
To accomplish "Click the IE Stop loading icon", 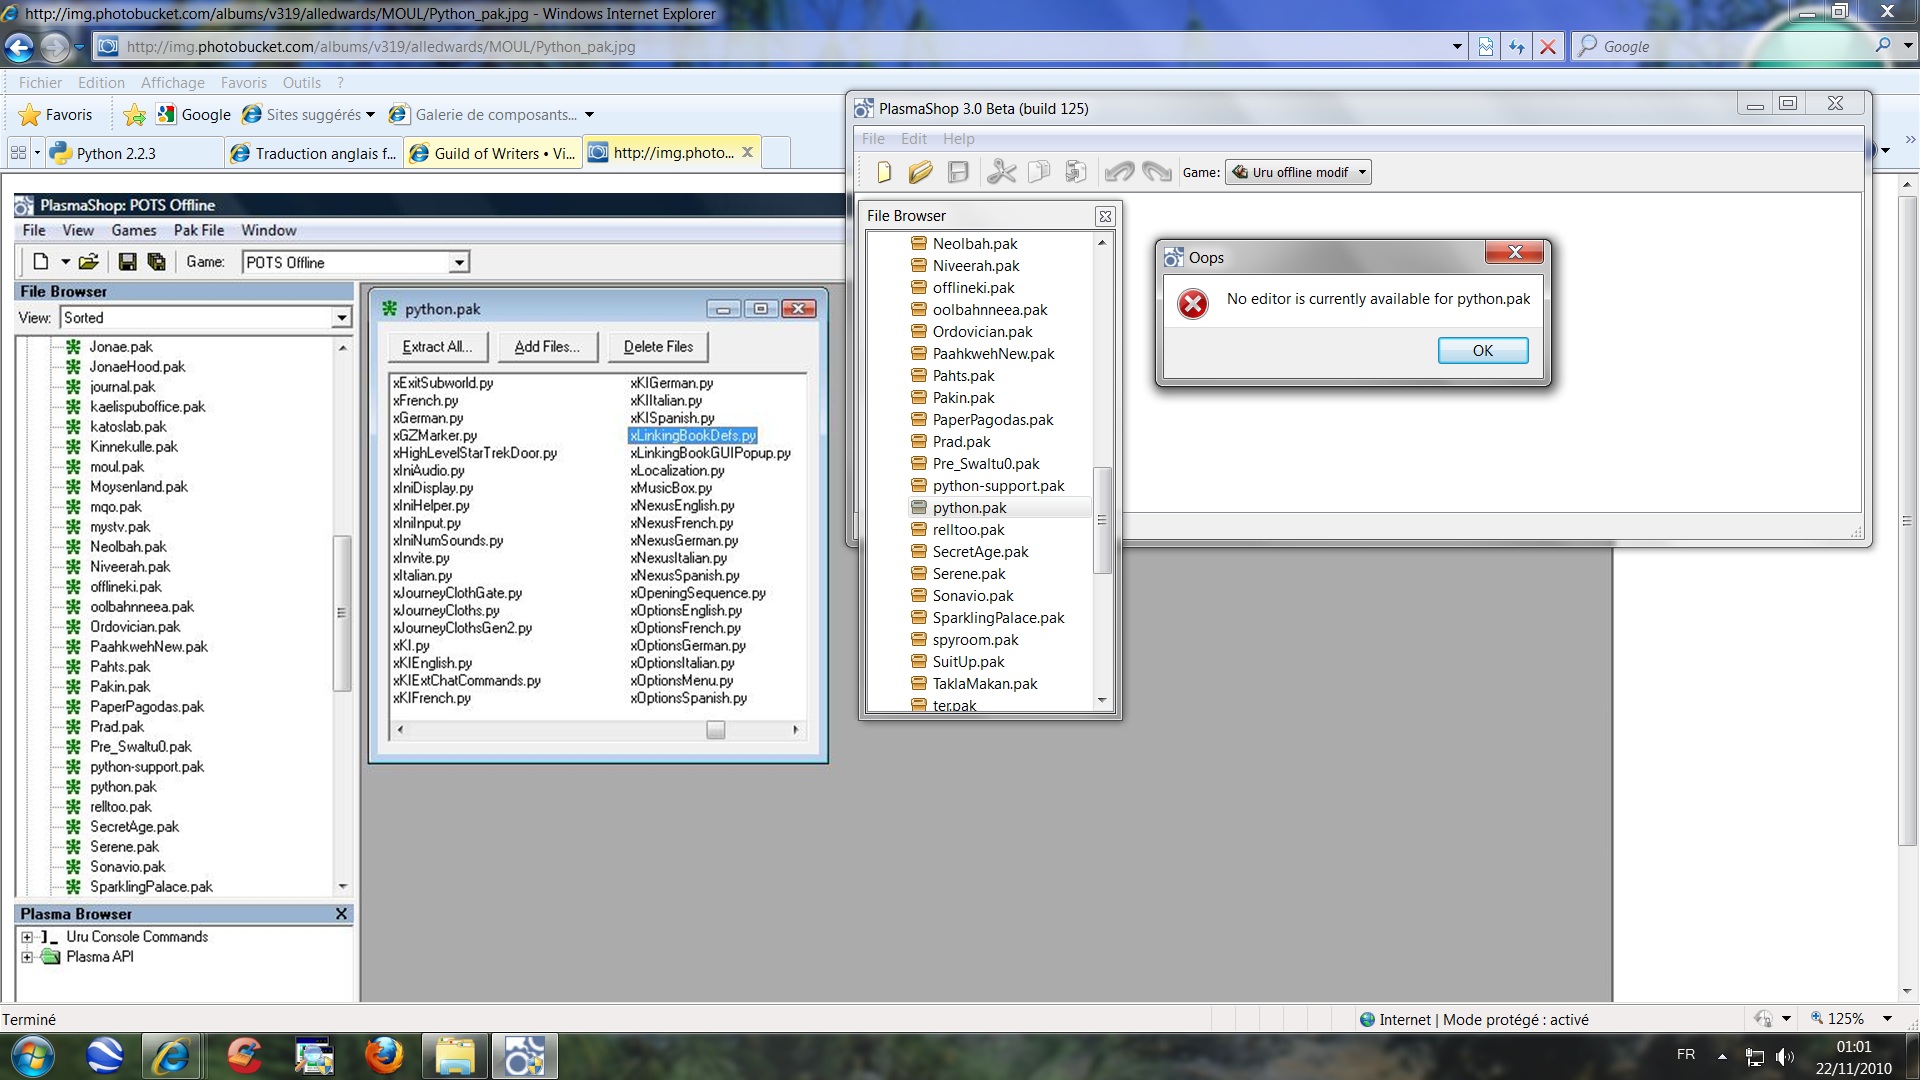I will [x=1548, y=47].
